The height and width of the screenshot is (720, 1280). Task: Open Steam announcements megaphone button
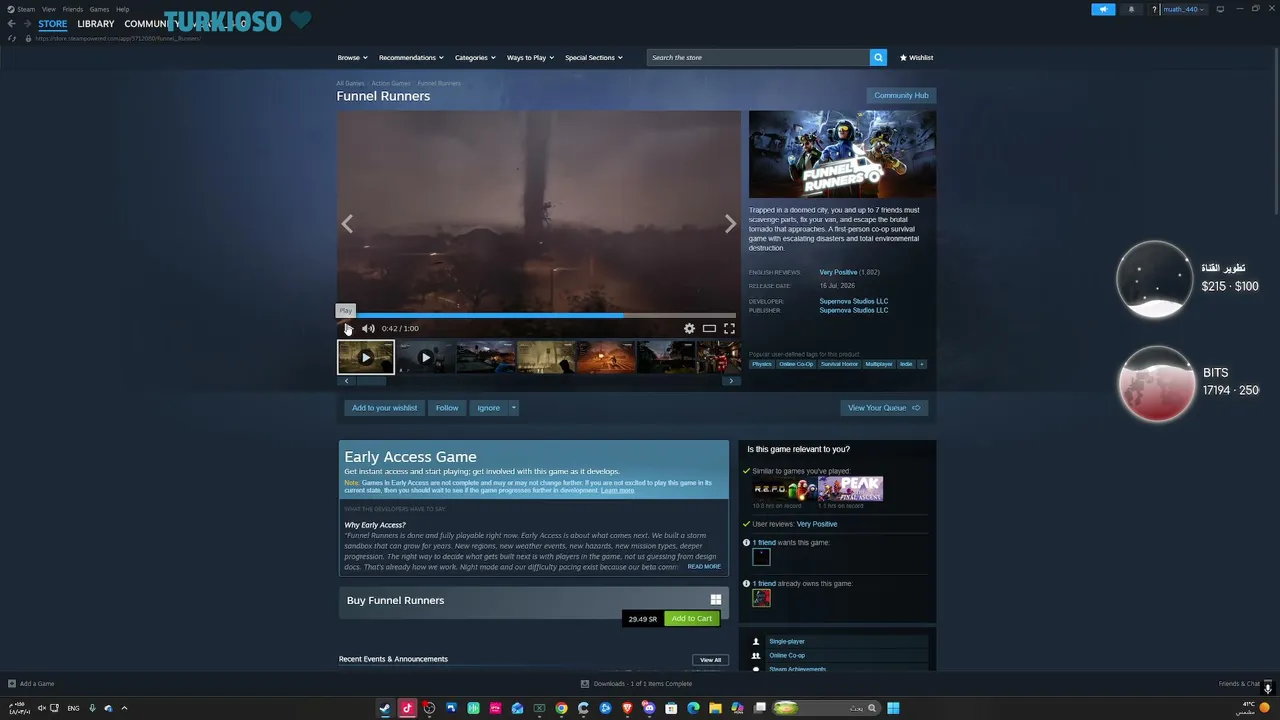click(x=1103, y=9)
